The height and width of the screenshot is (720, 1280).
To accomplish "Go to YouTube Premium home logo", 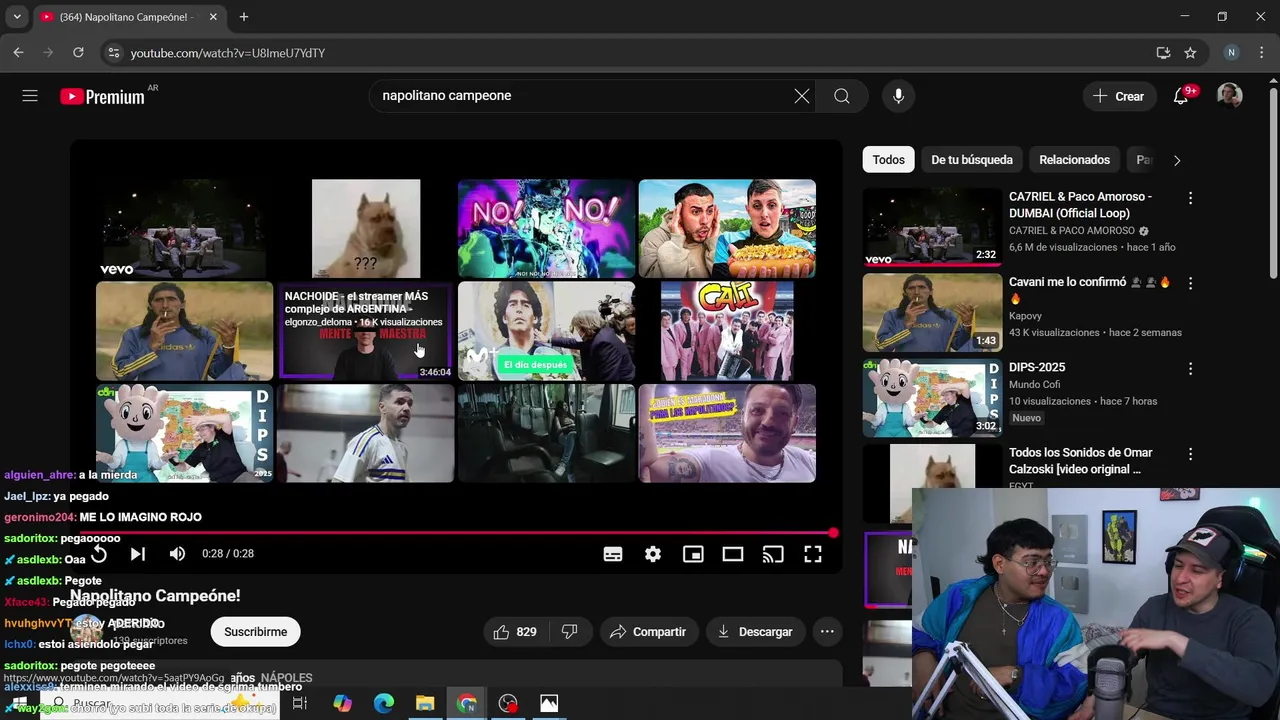I will click(x=102, y=96).
